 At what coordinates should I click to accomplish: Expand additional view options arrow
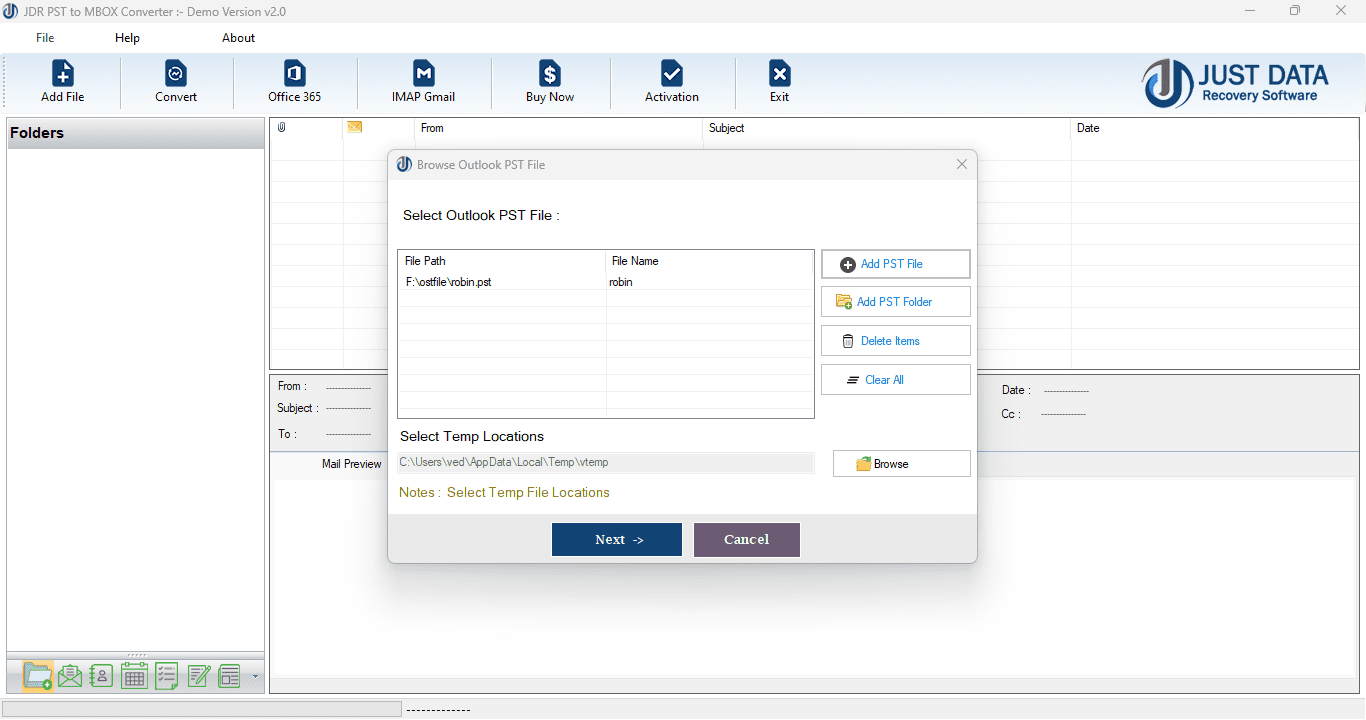coord(254,678)
